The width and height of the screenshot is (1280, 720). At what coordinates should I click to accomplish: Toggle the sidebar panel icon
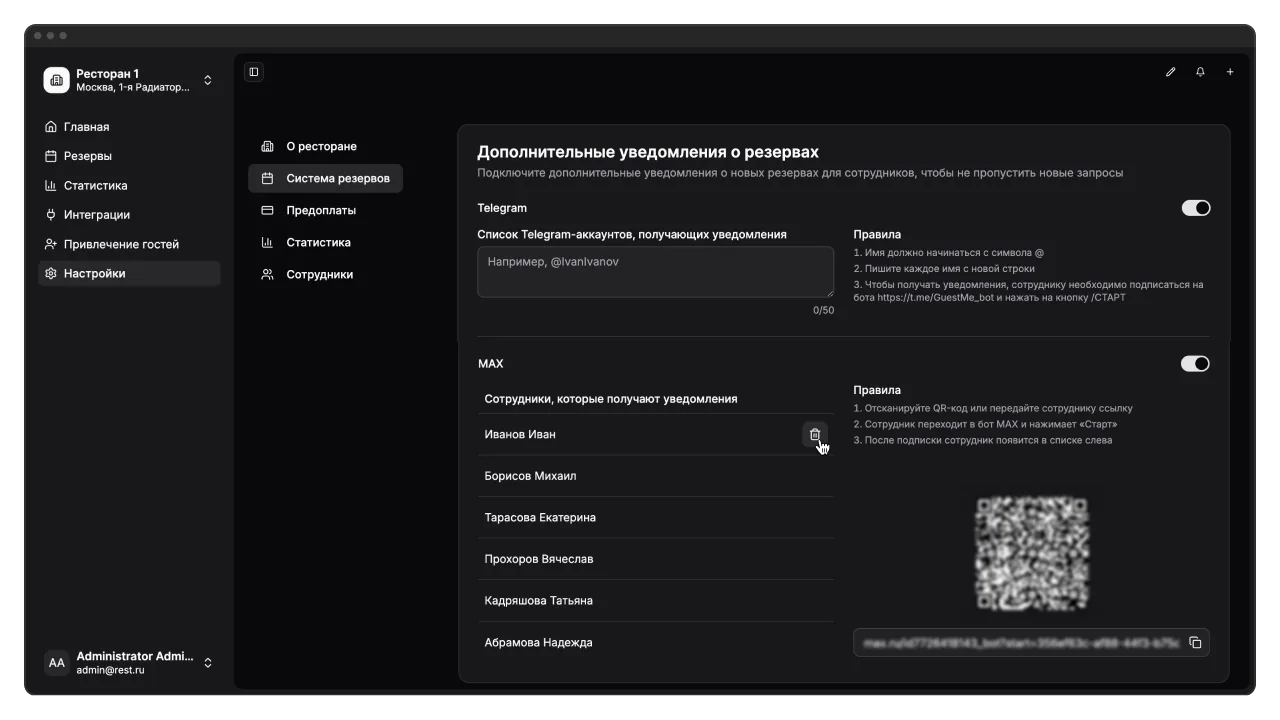[x=254, y=72]
